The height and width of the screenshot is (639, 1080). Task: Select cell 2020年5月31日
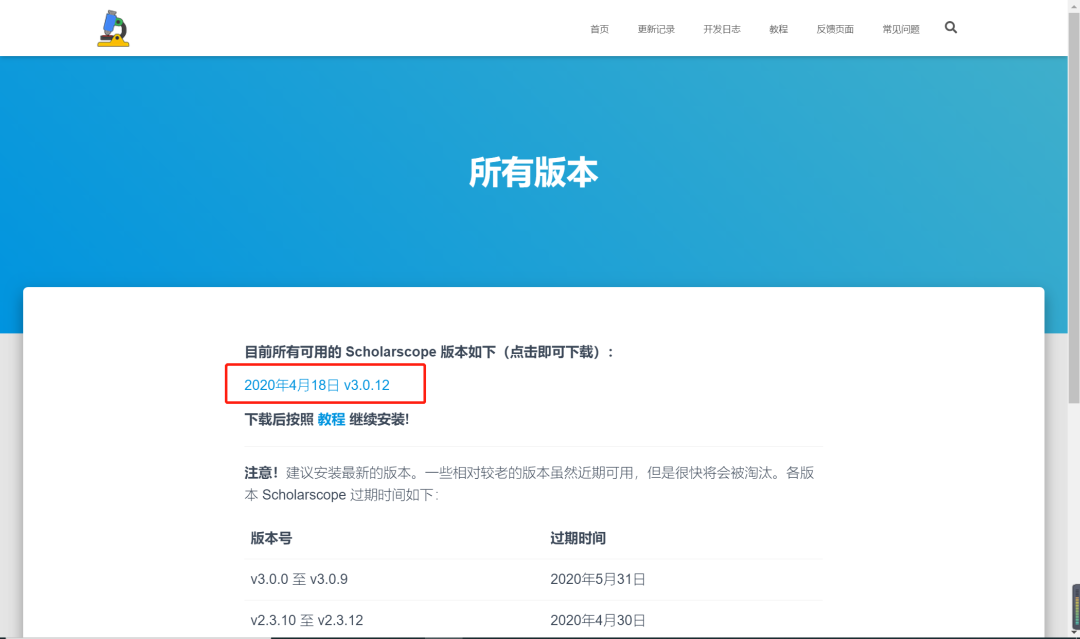[598, 579]
